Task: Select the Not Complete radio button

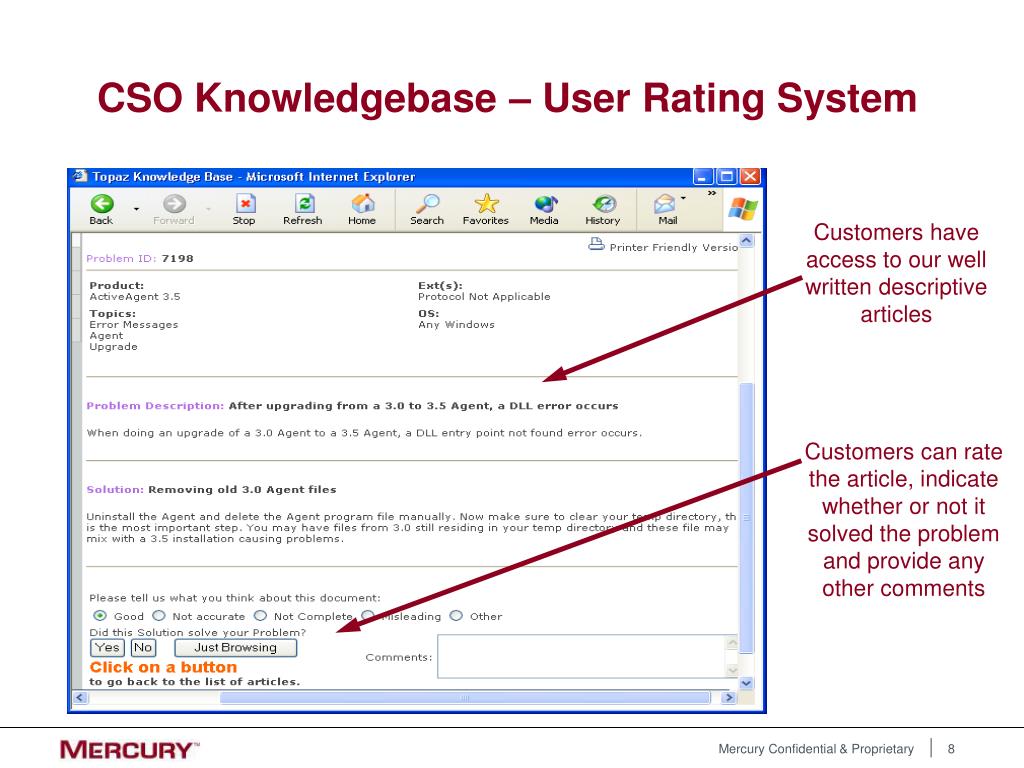Action: pyautogui.click(x=261, y=616)
